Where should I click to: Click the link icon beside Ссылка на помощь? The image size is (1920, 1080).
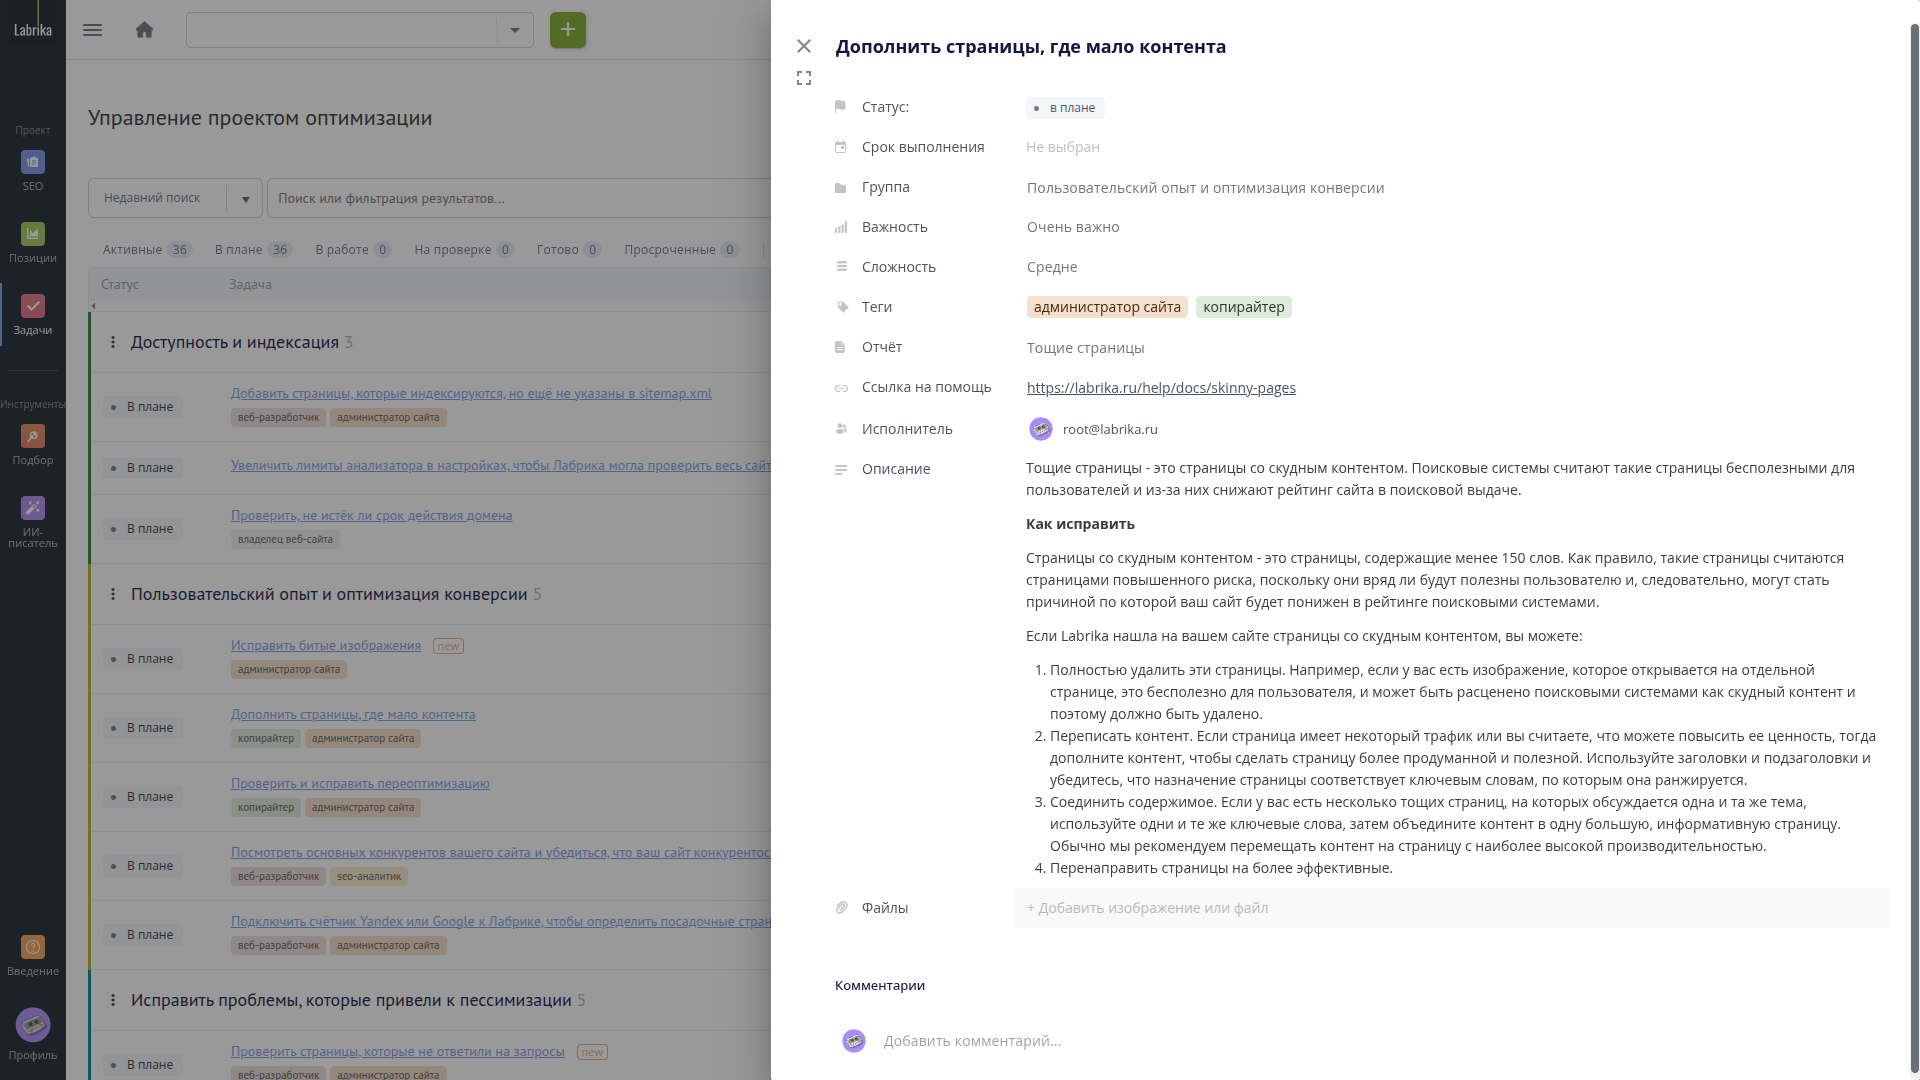click(x=842, y=388)
